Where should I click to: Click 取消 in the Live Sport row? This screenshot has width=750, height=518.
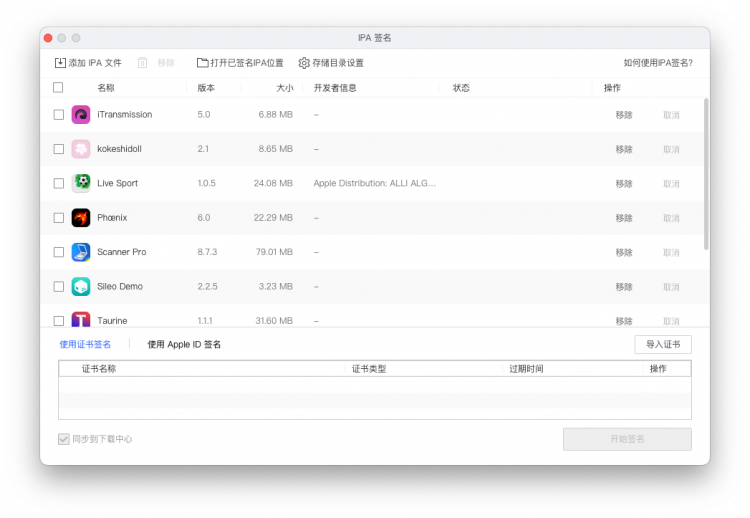(x=671, y=184)
